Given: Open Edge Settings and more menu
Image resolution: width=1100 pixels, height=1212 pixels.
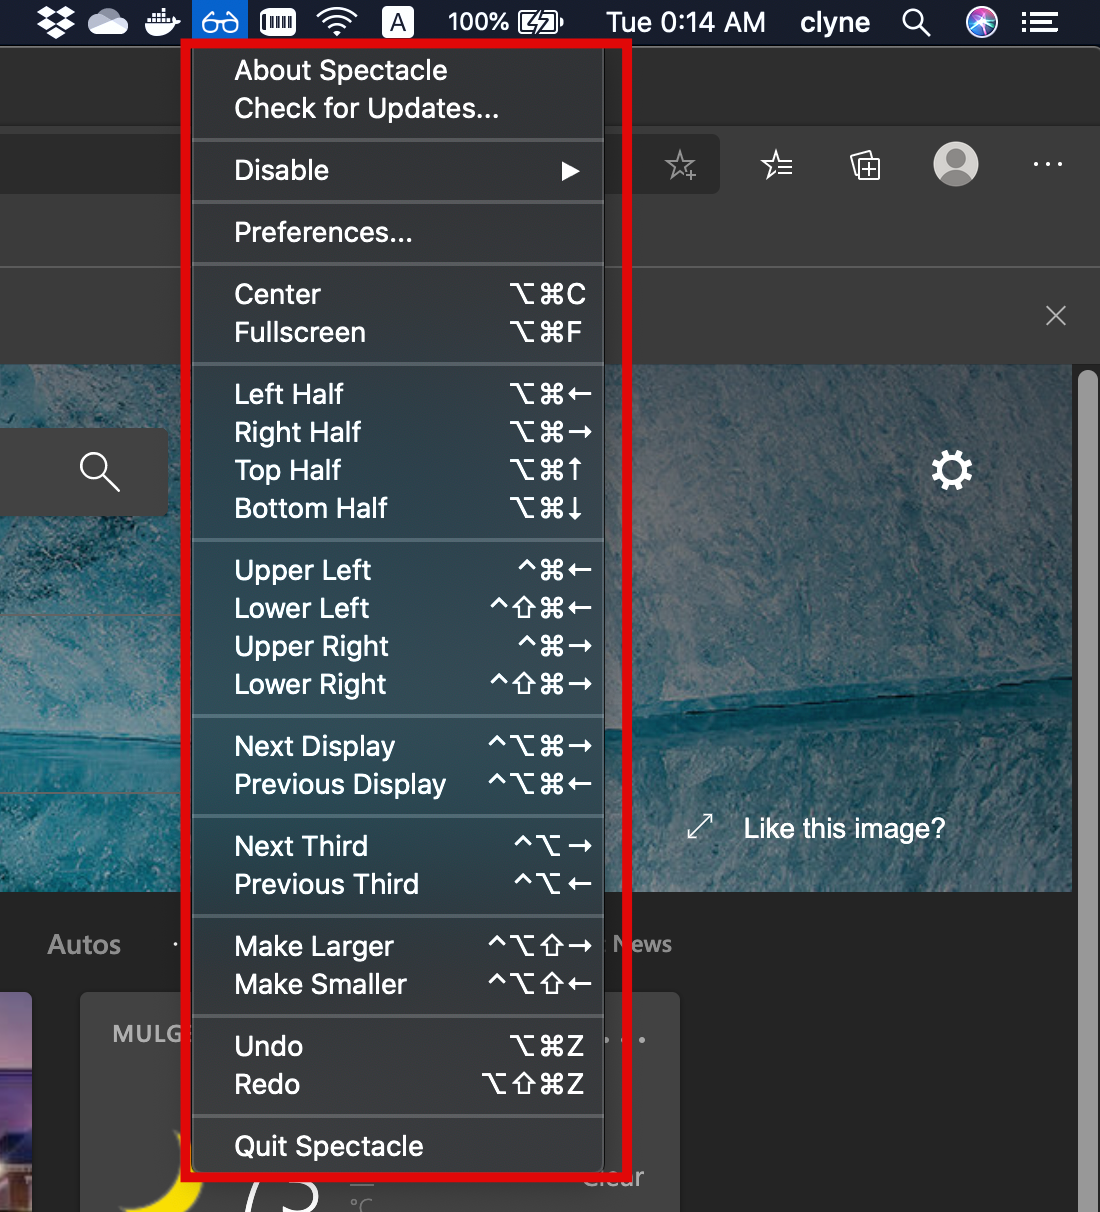Looking at the screenshot, I should pos(1048,164).
